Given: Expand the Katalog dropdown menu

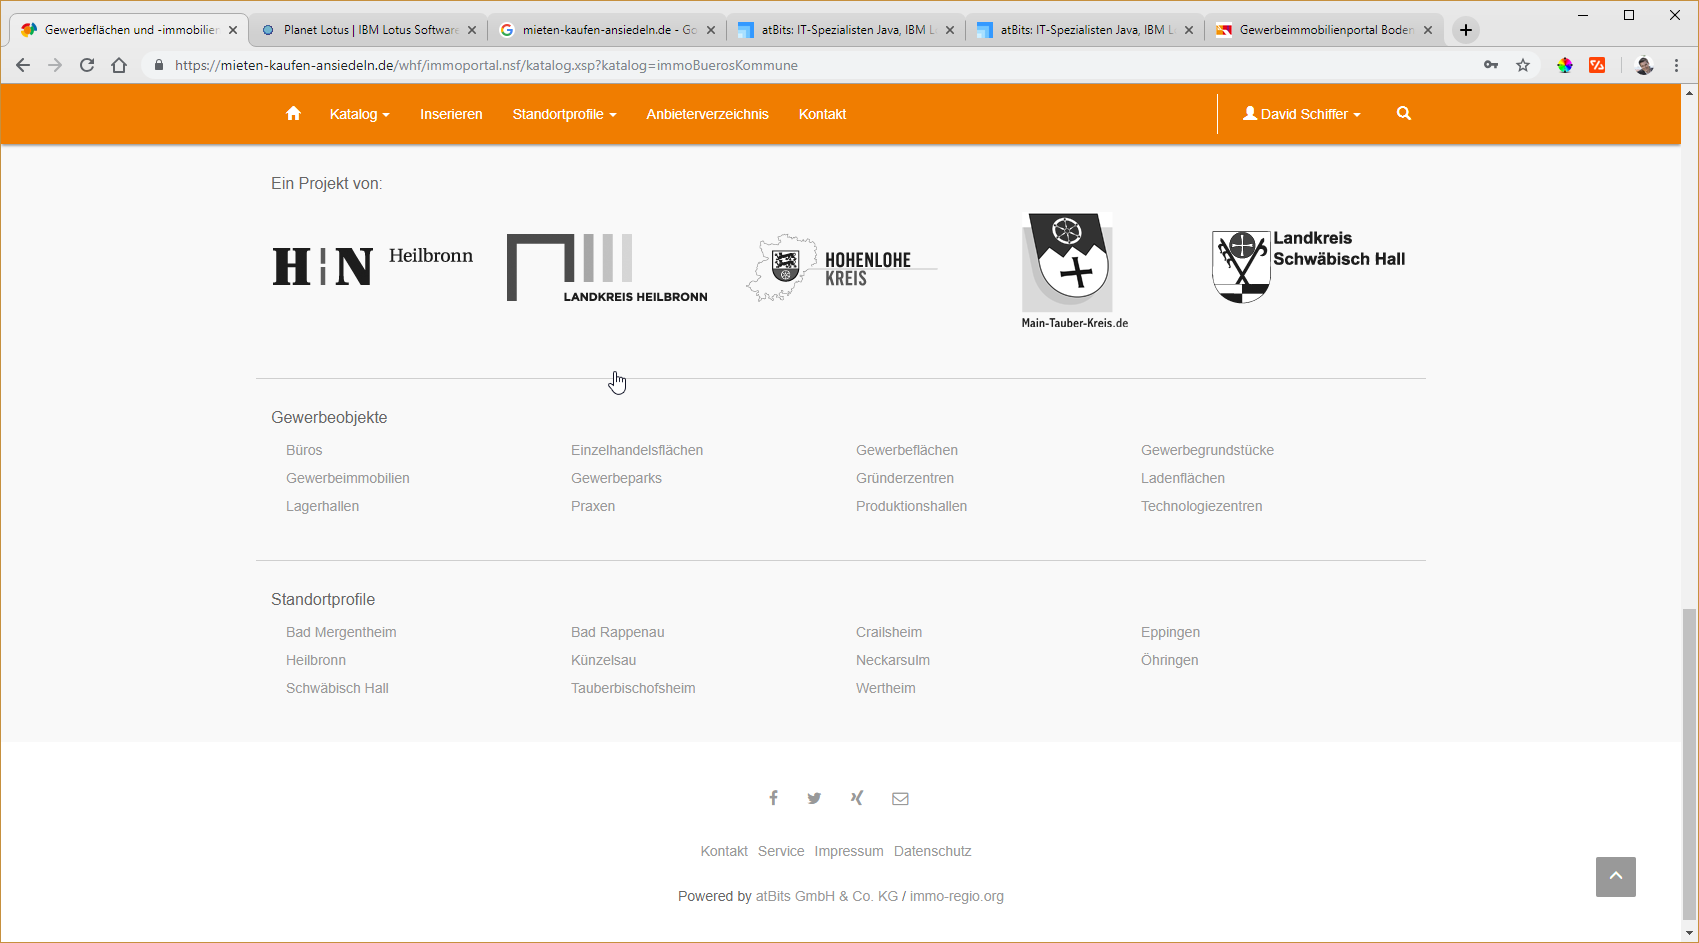Looking at the screenshot, I should point(359,114).
